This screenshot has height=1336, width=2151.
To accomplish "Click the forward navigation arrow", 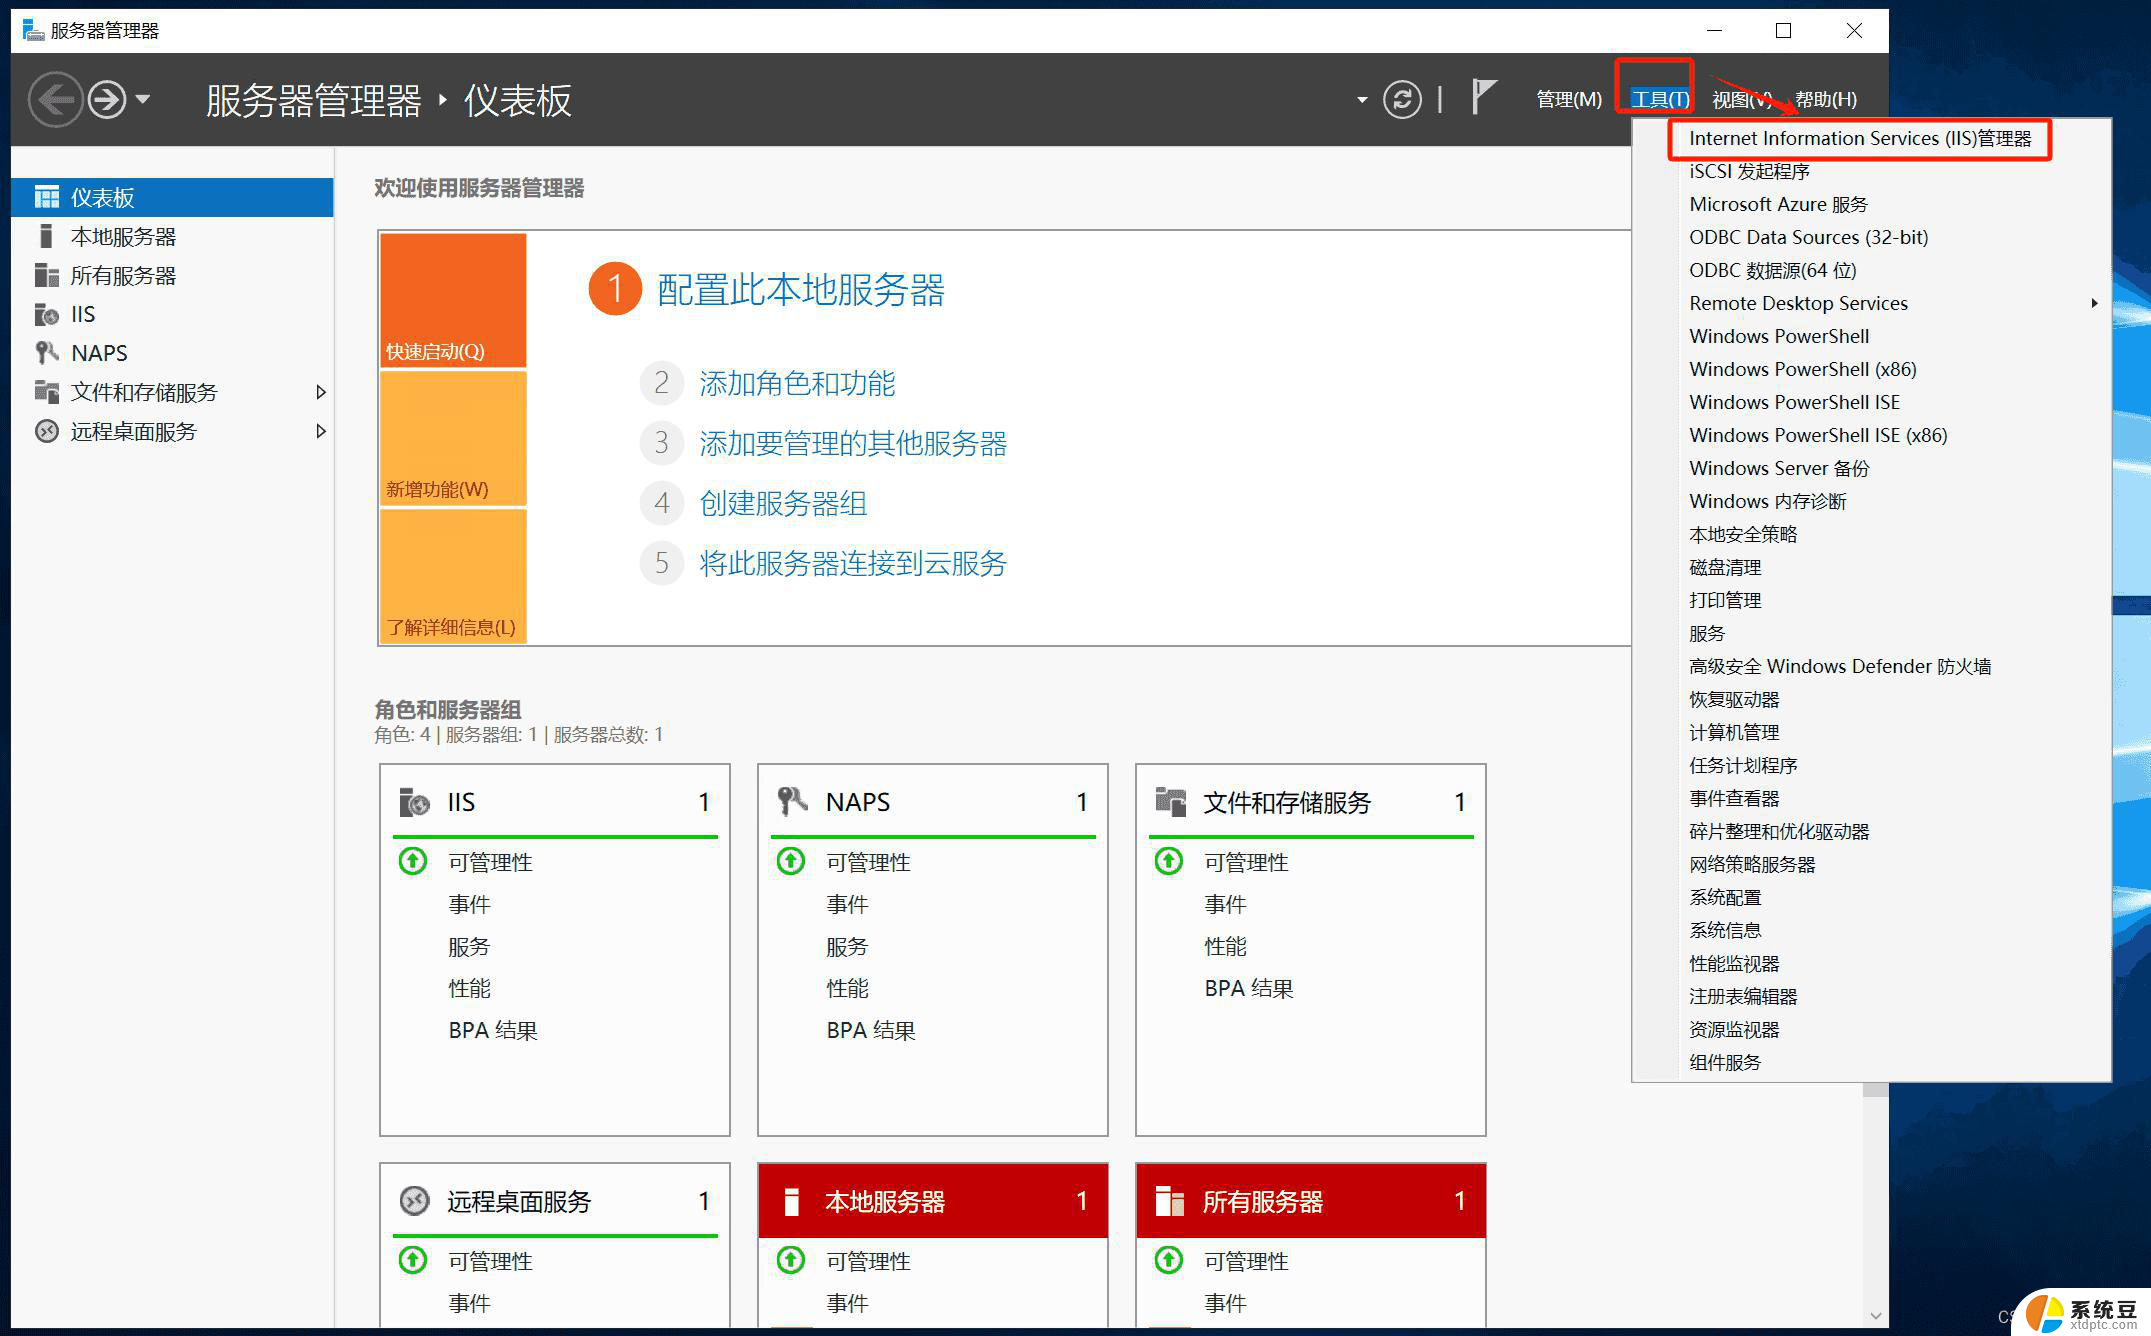I will pos(107,99).
